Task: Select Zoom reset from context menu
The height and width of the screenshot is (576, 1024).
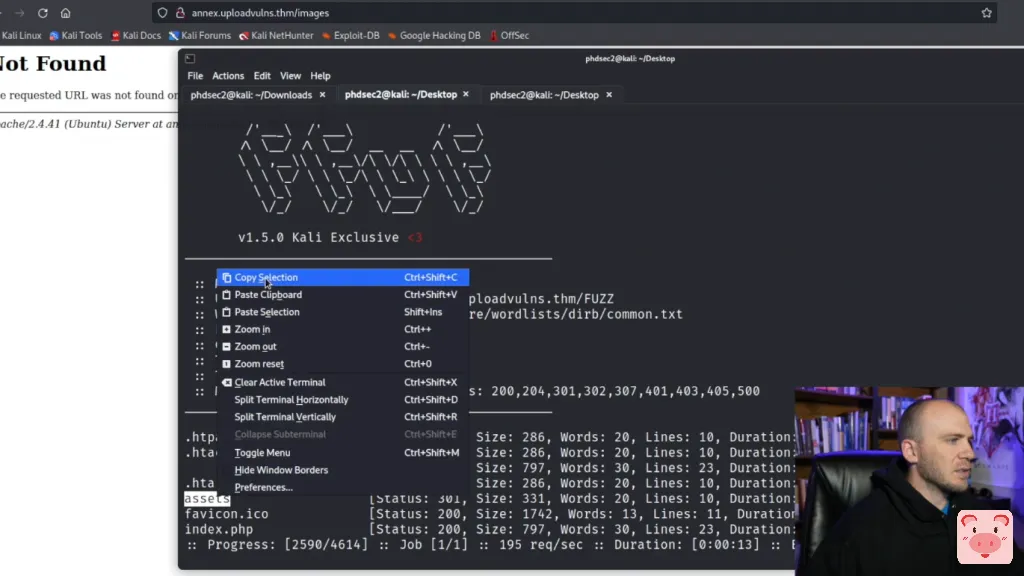Action: coord(343,364)
